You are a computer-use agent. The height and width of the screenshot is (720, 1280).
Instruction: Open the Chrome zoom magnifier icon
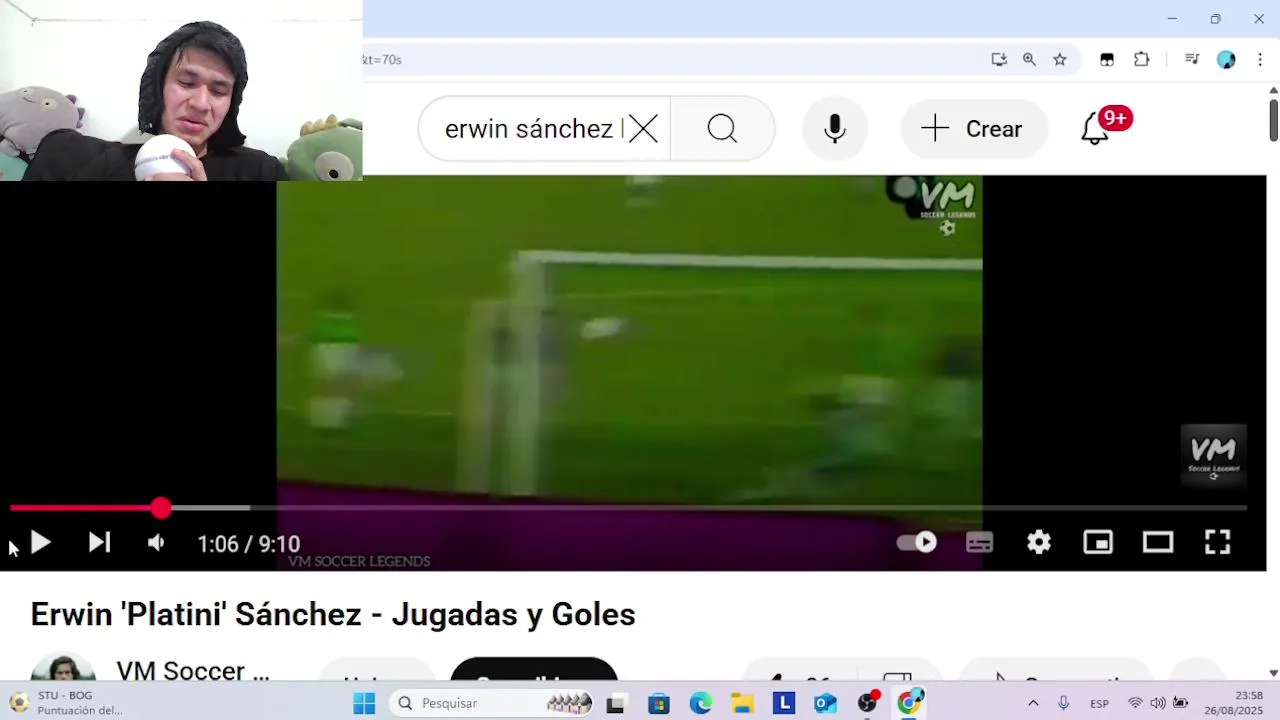pyautogui.click(x=1029, y=60)
